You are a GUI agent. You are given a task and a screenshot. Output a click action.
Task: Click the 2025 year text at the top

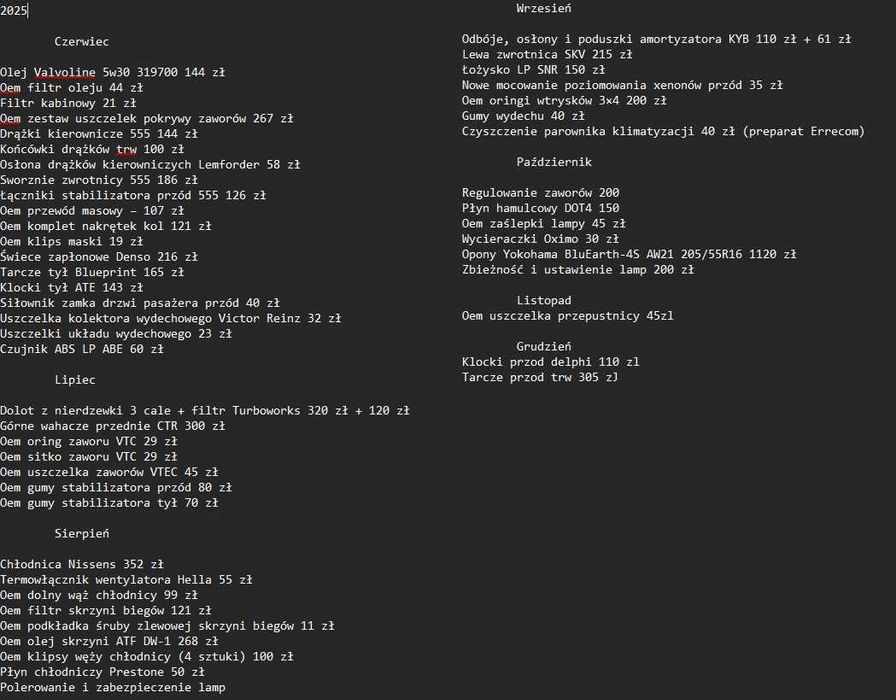pyautogui.click(x=14, y=10)
